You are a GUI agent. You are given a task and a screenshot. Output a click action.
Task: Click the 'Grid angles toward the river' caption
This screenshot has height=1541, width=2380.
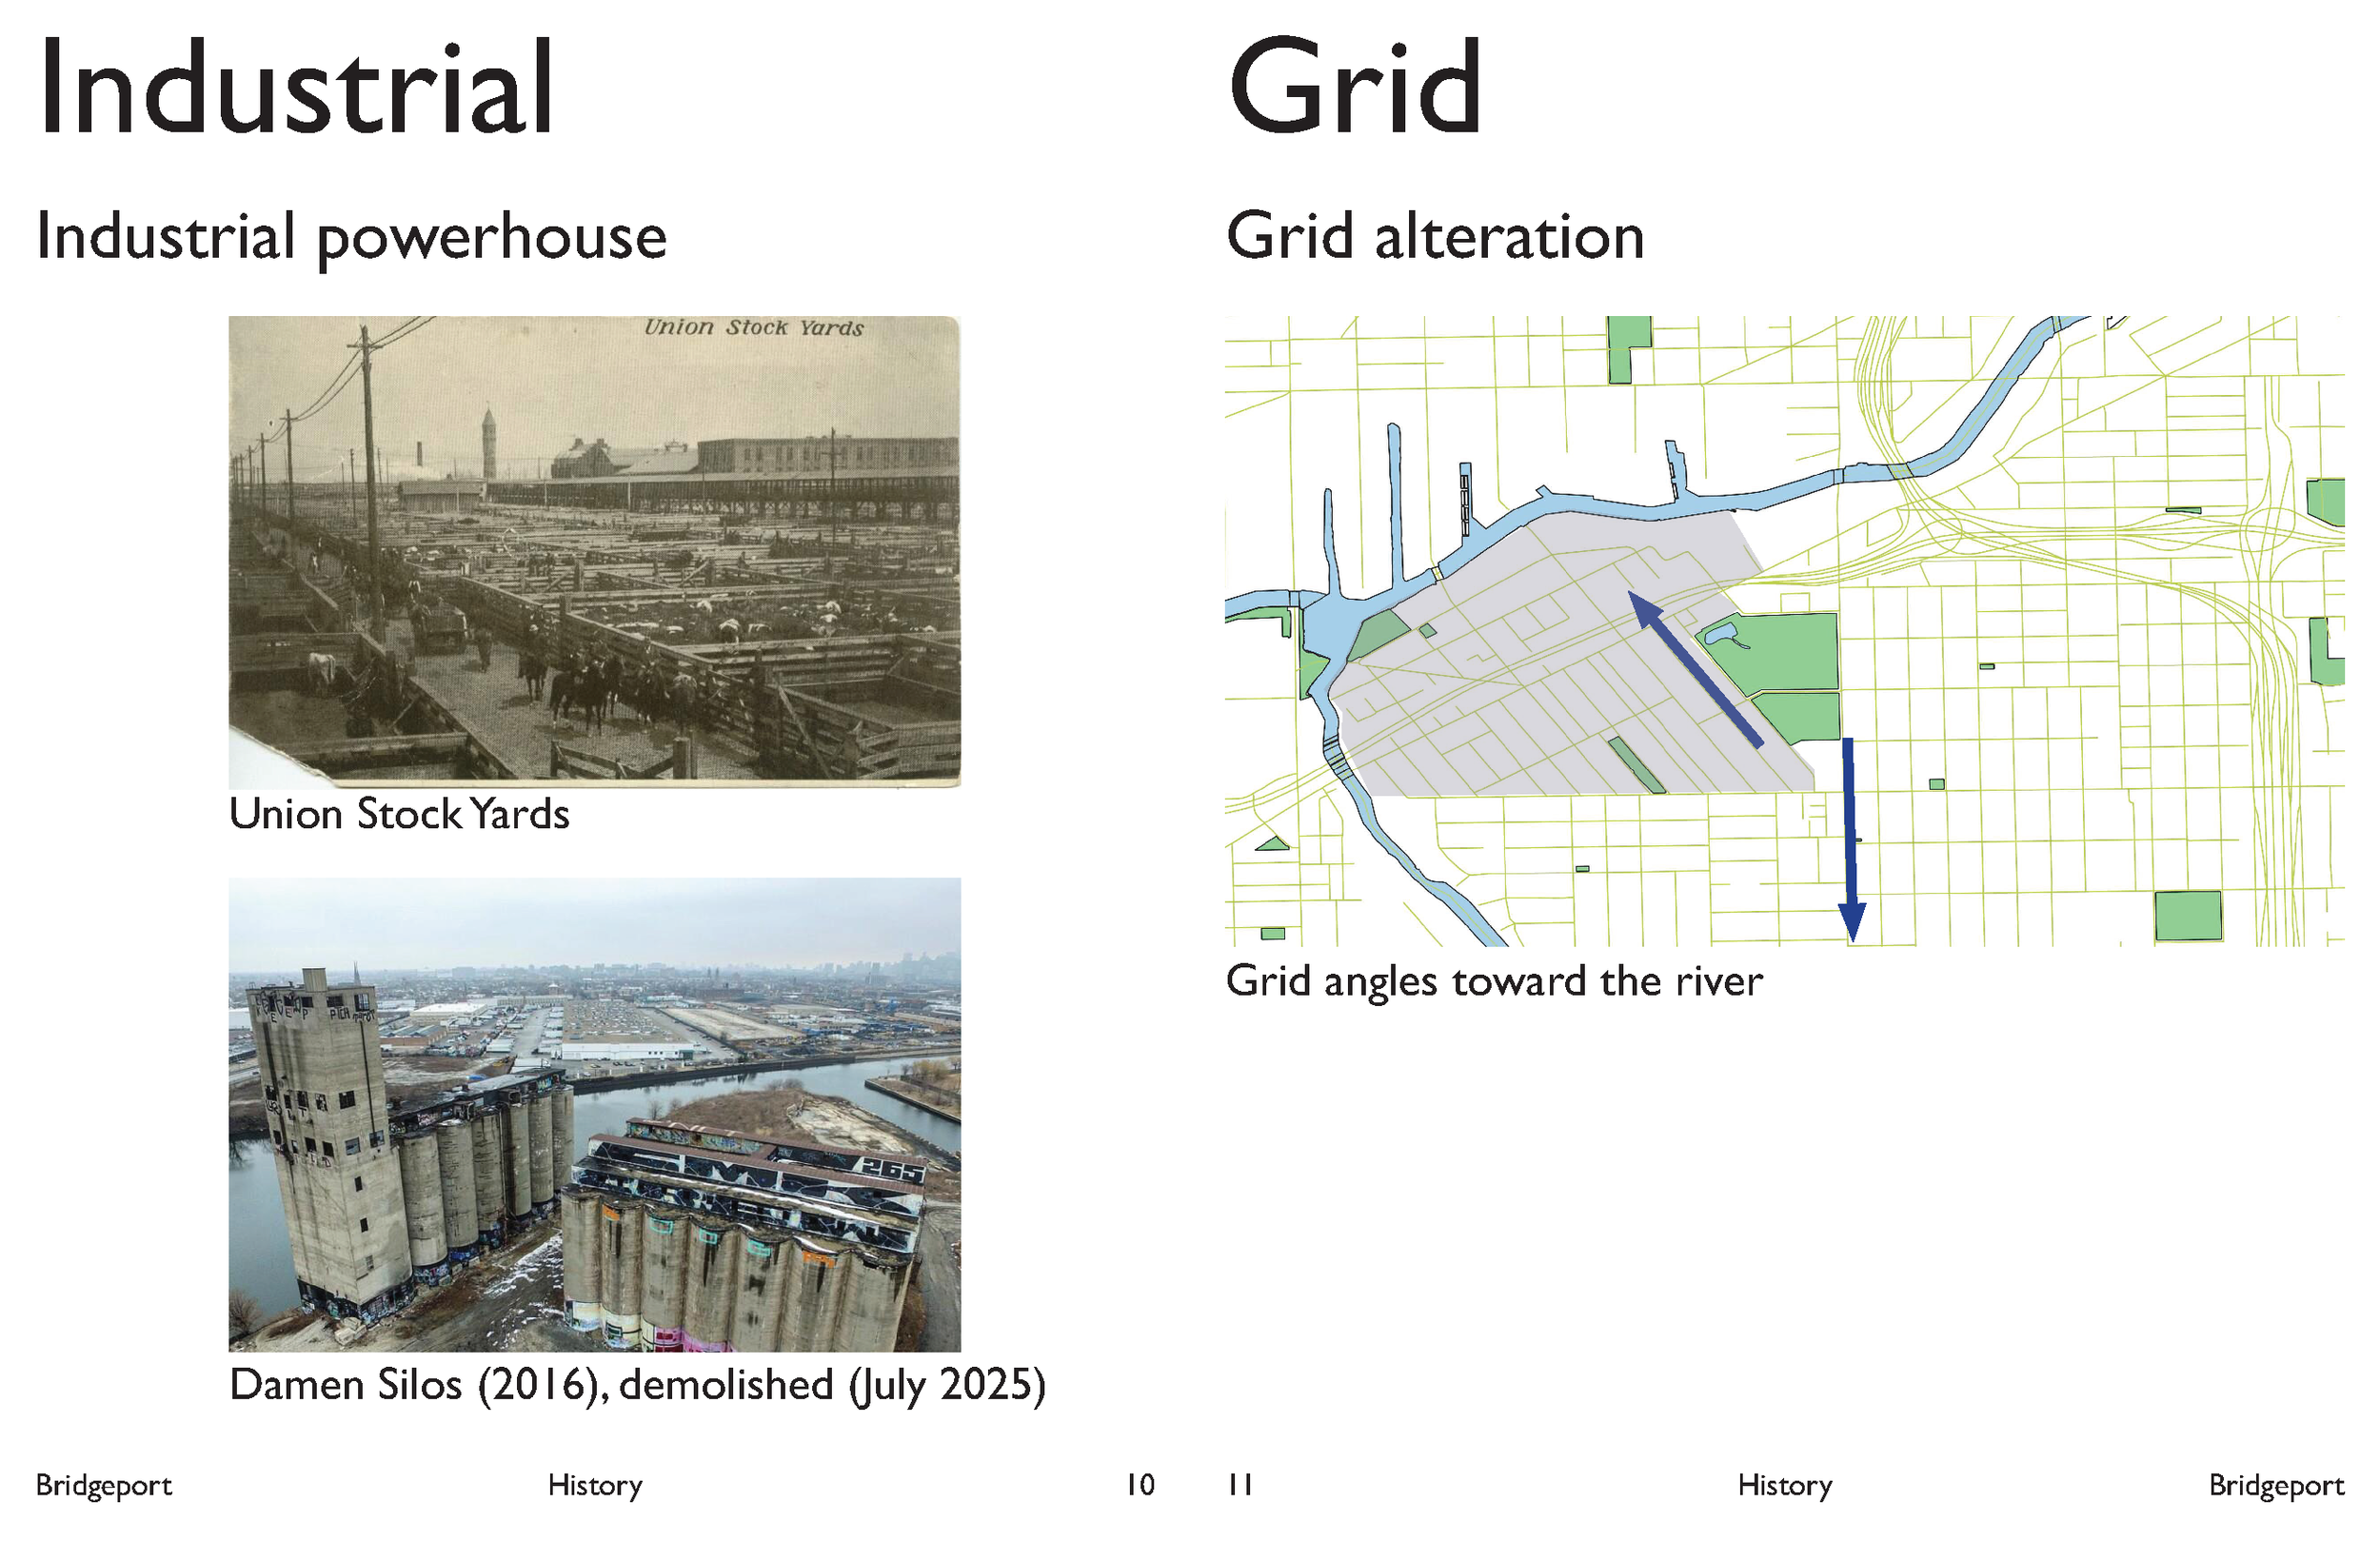point(1494,981)
